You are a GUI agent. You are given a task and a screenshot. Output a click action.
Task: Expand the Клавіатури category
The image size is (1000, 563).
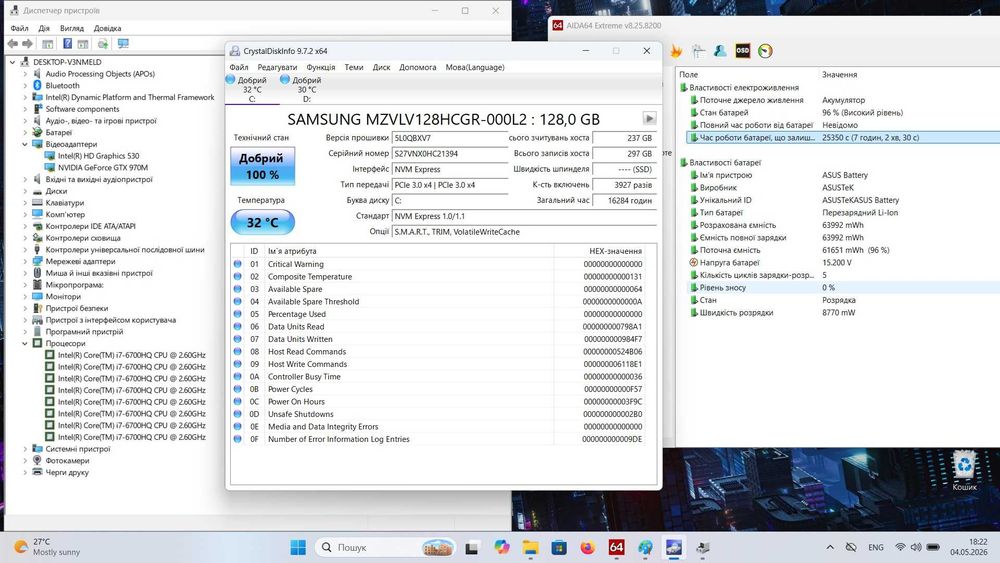pos(25,203)
